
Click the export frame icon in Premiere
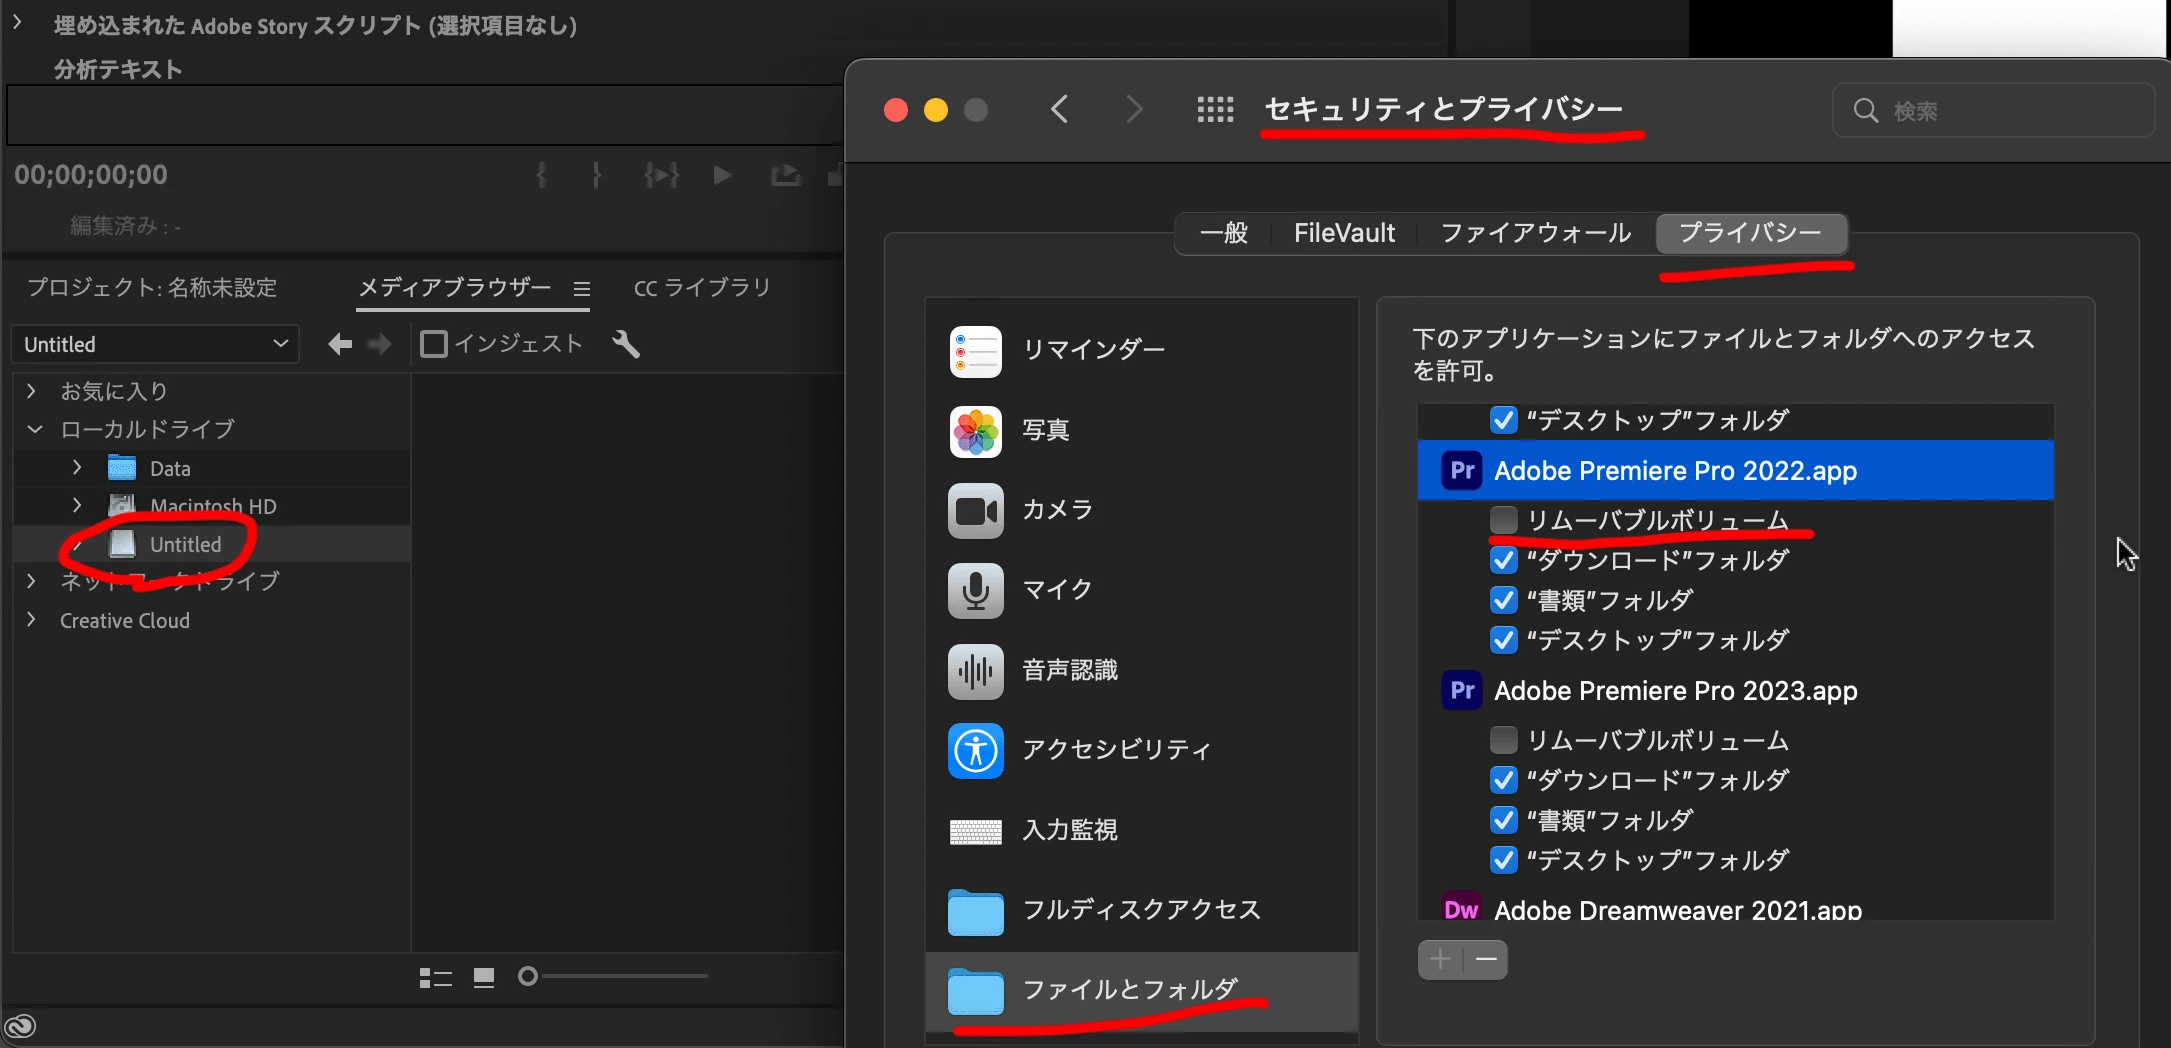point(785,176)
